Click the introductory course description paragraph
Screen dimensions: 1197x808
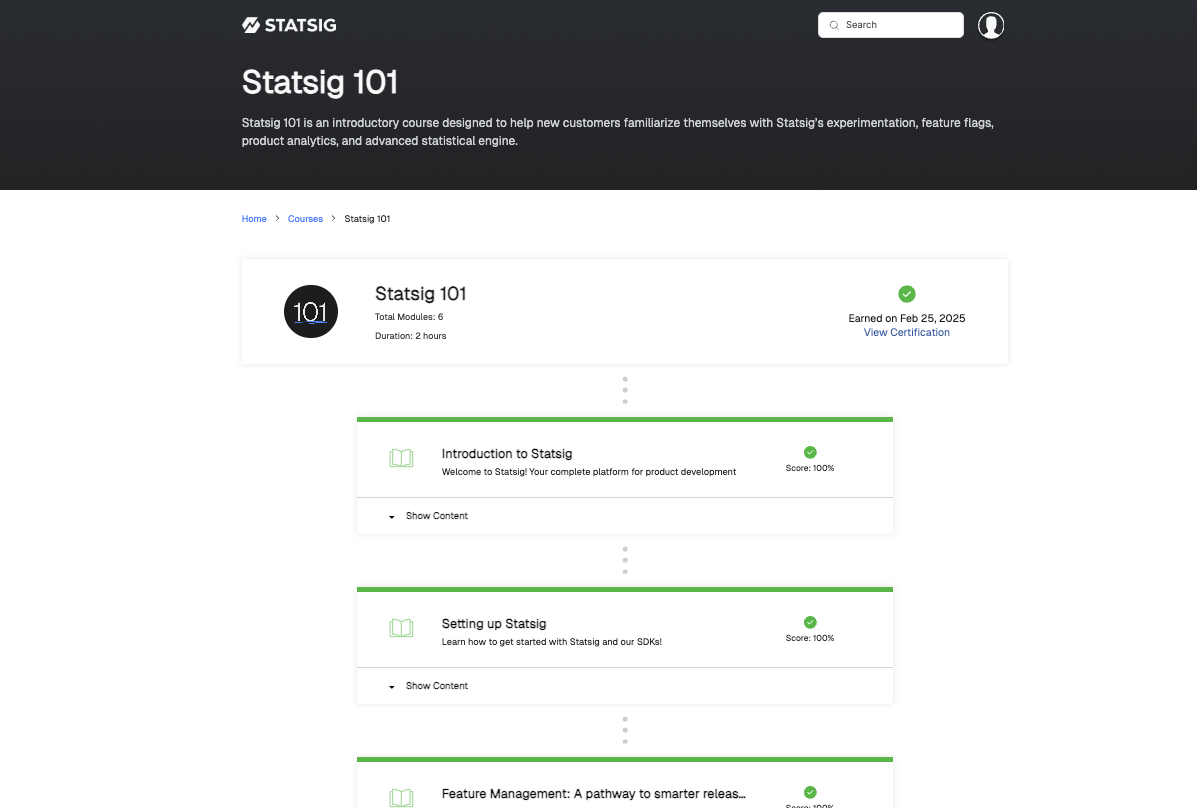pyautogui.click(x=618, y=131)
